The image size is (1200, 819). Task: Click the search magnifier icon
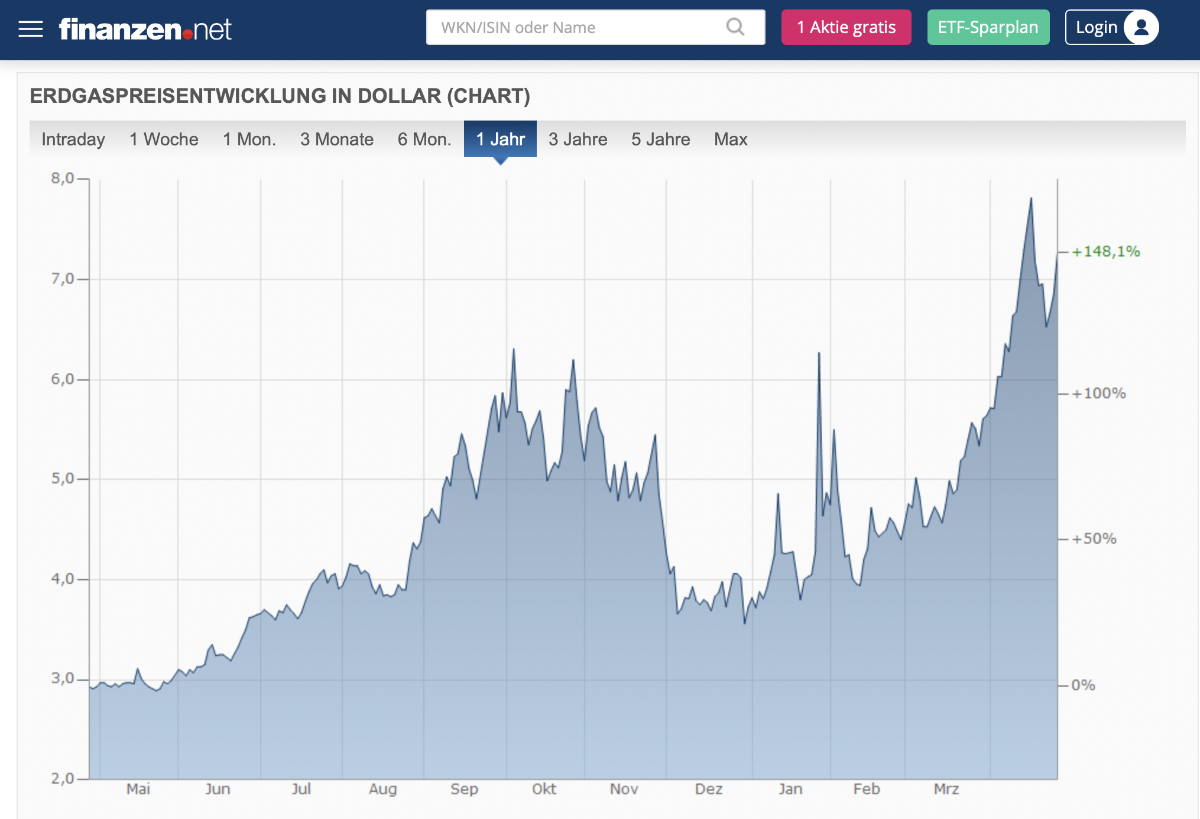tap(735, 27)
